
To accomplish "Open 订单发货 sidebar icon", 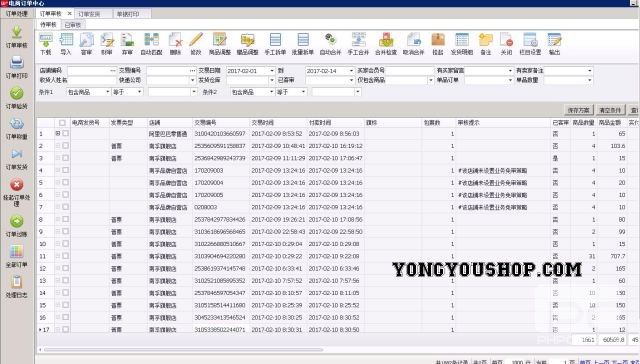I will [17, 159].
